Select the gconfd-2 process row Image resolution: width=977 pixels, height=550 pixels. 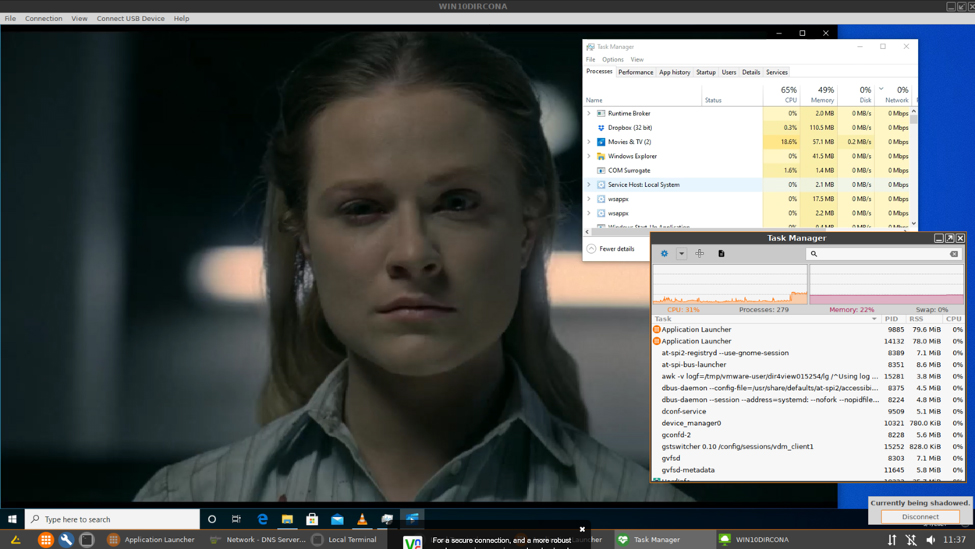[808, 435]
